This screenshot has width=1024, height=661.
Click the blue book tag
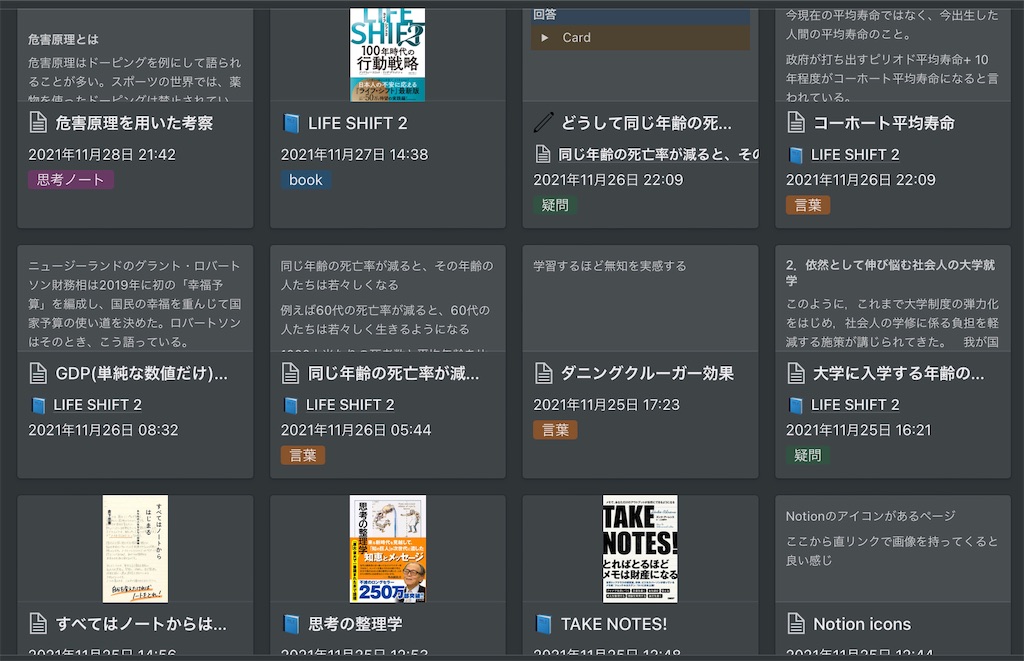point(306,180)
